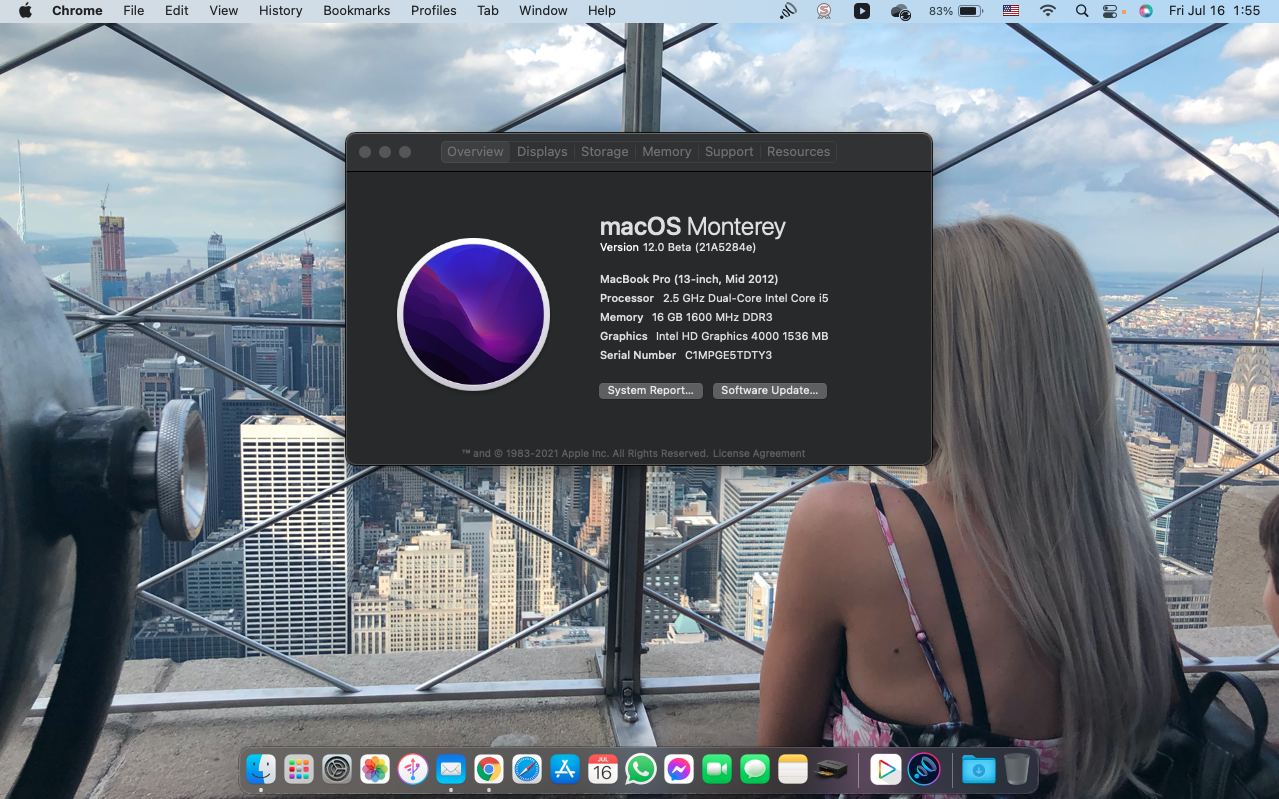Open the History menu
Image resolution: width=1279 pixels, height=799 pixels.
click(280, 10)
